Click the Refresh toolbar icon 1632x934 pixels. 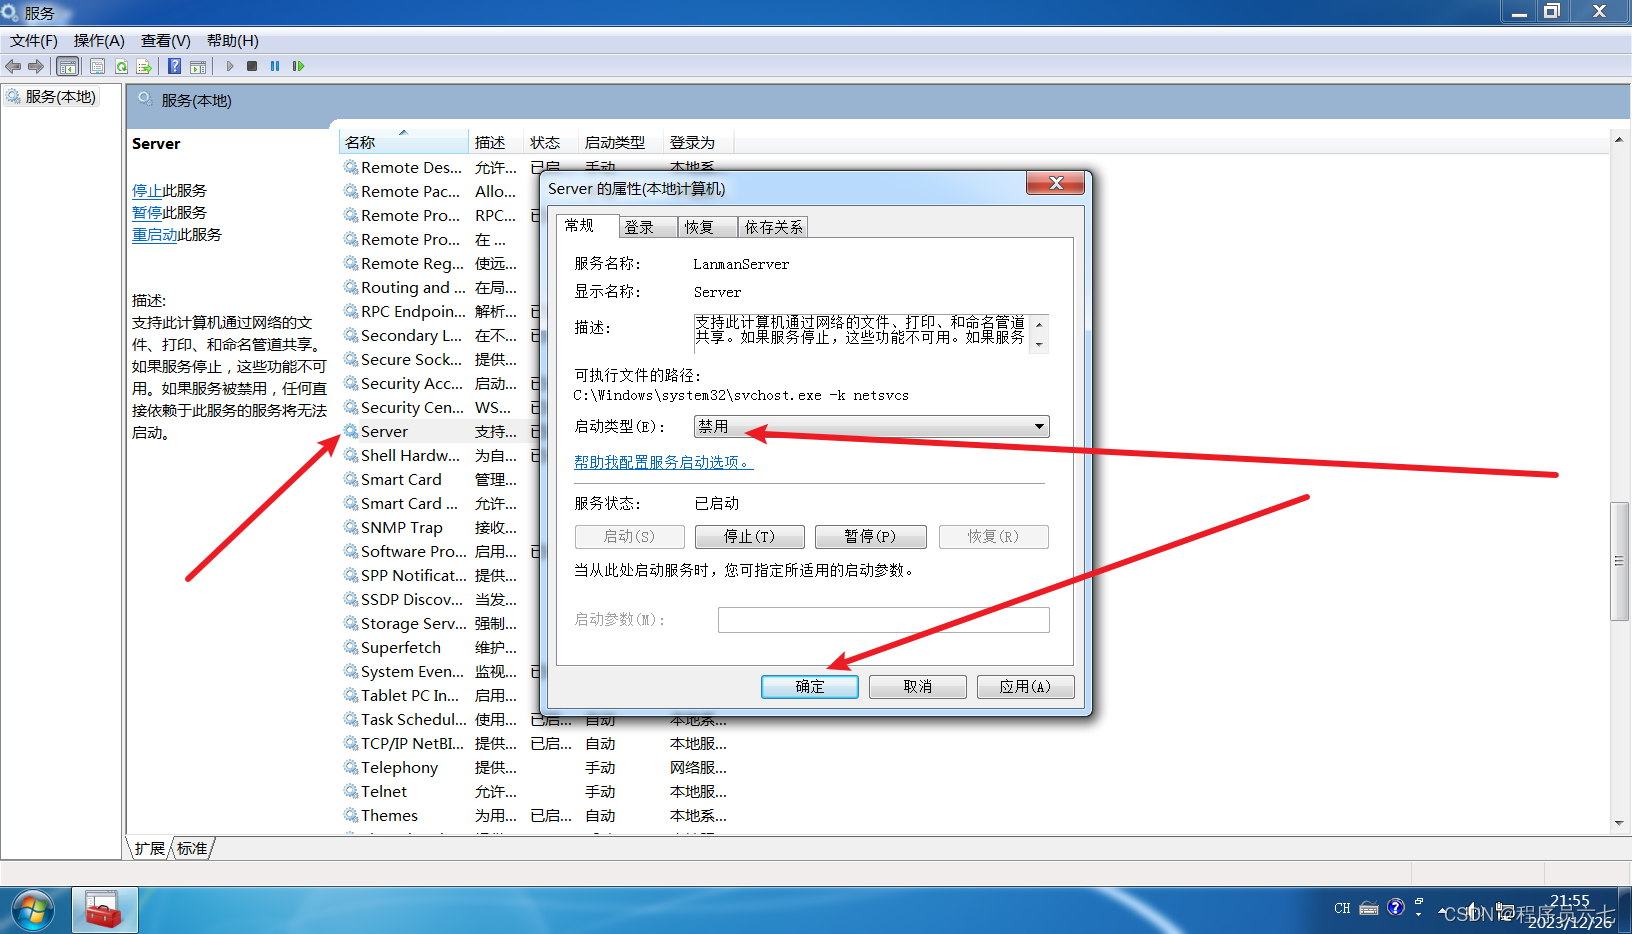click(121, 66)
